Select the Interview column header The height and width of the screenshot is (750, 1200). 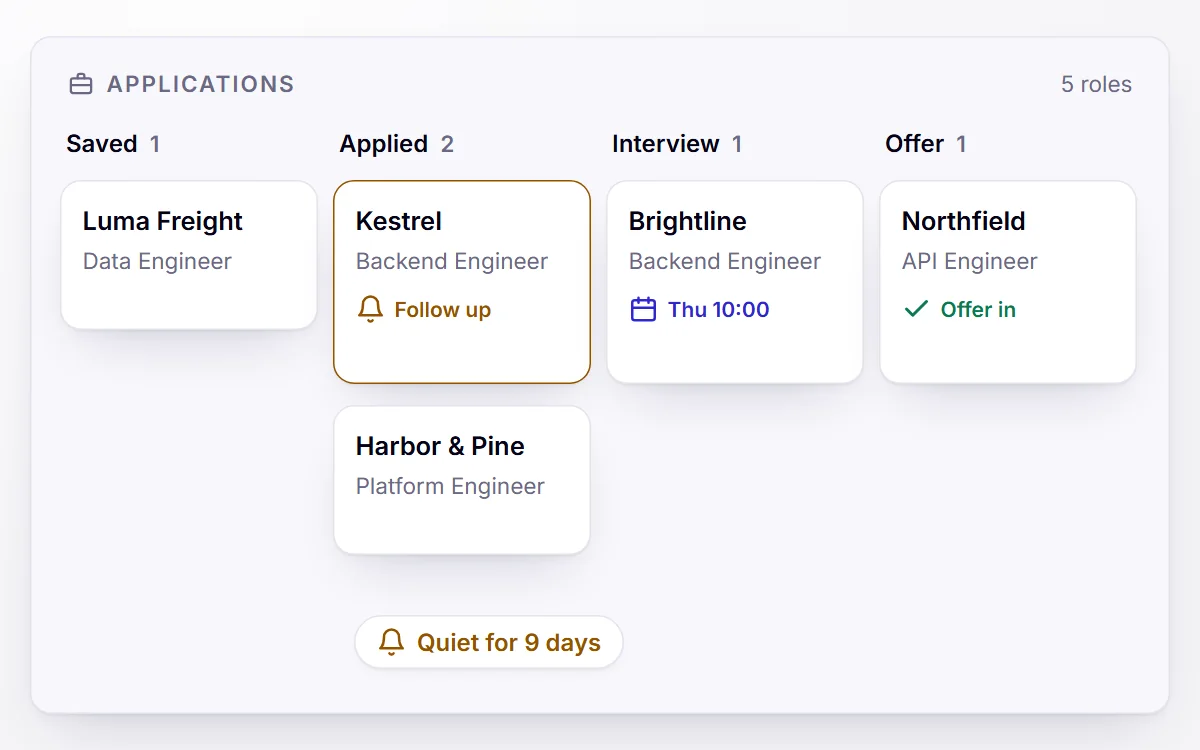pos(666,144)
